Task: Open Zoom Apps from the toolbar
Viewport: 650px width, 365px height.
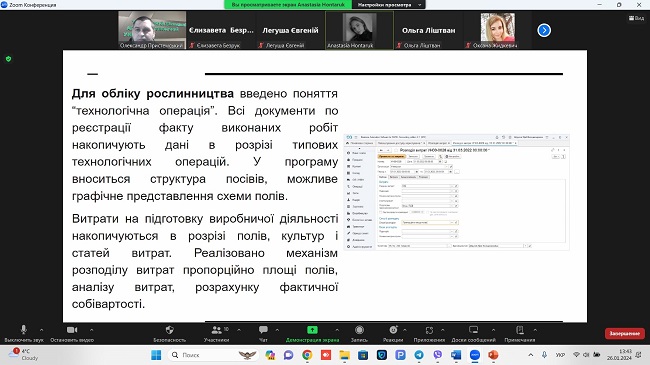Action: (x=429, y=333)
